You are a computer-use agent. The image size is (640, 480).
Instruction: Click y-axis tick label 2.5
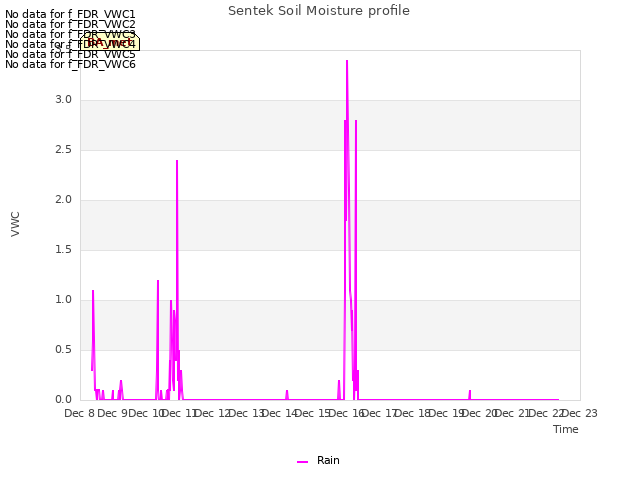coord(63,150)
